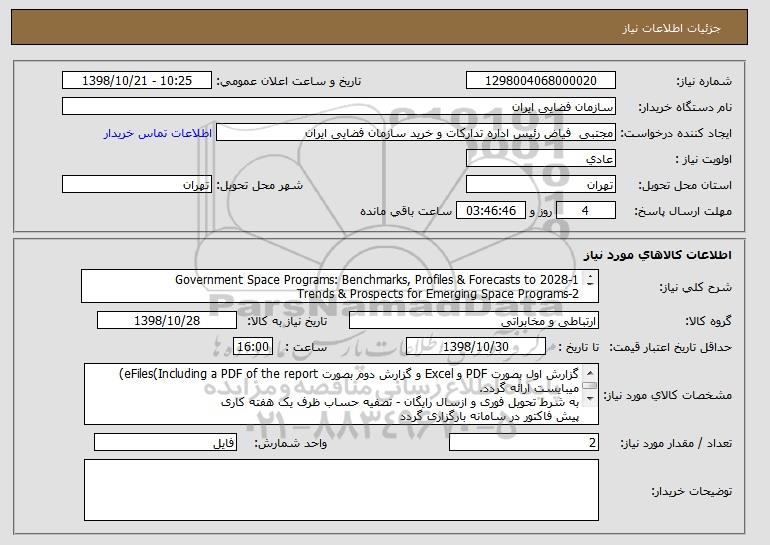Click the general description text box
The width and height of the screenshot is (770, 545).
[x=340, y=286]
